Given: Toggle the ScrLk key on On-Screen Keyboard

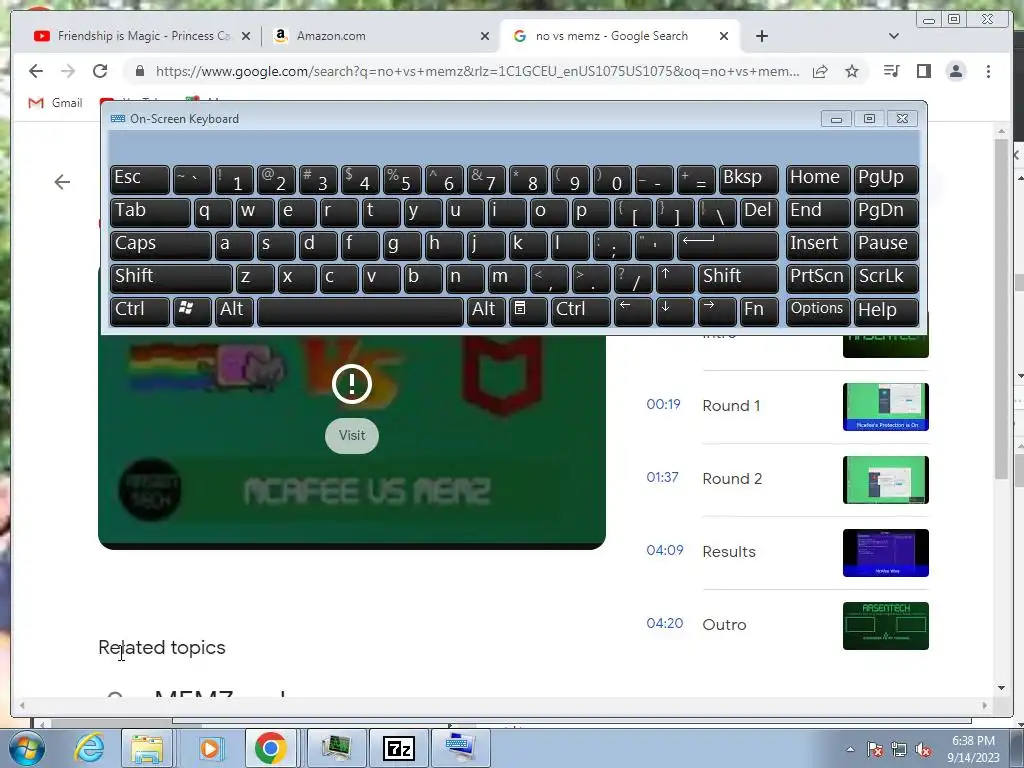Looking at the screenshot, I should (886, 278).
